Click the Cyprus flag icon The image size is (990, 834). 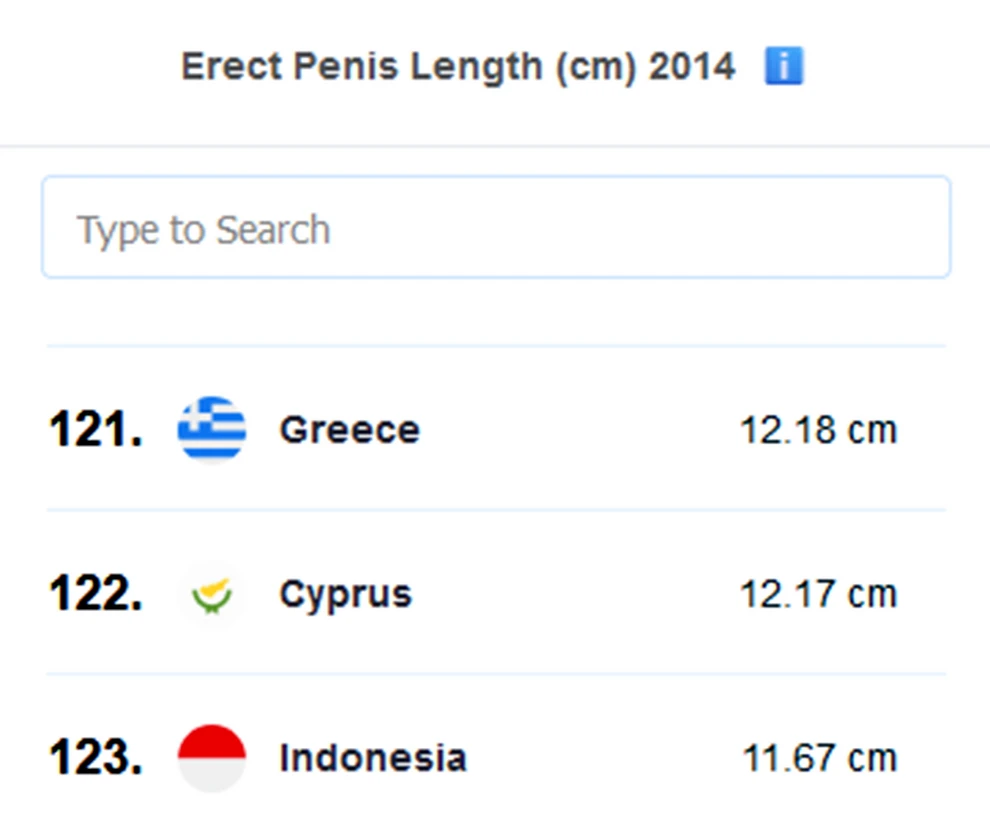[212, 594]
